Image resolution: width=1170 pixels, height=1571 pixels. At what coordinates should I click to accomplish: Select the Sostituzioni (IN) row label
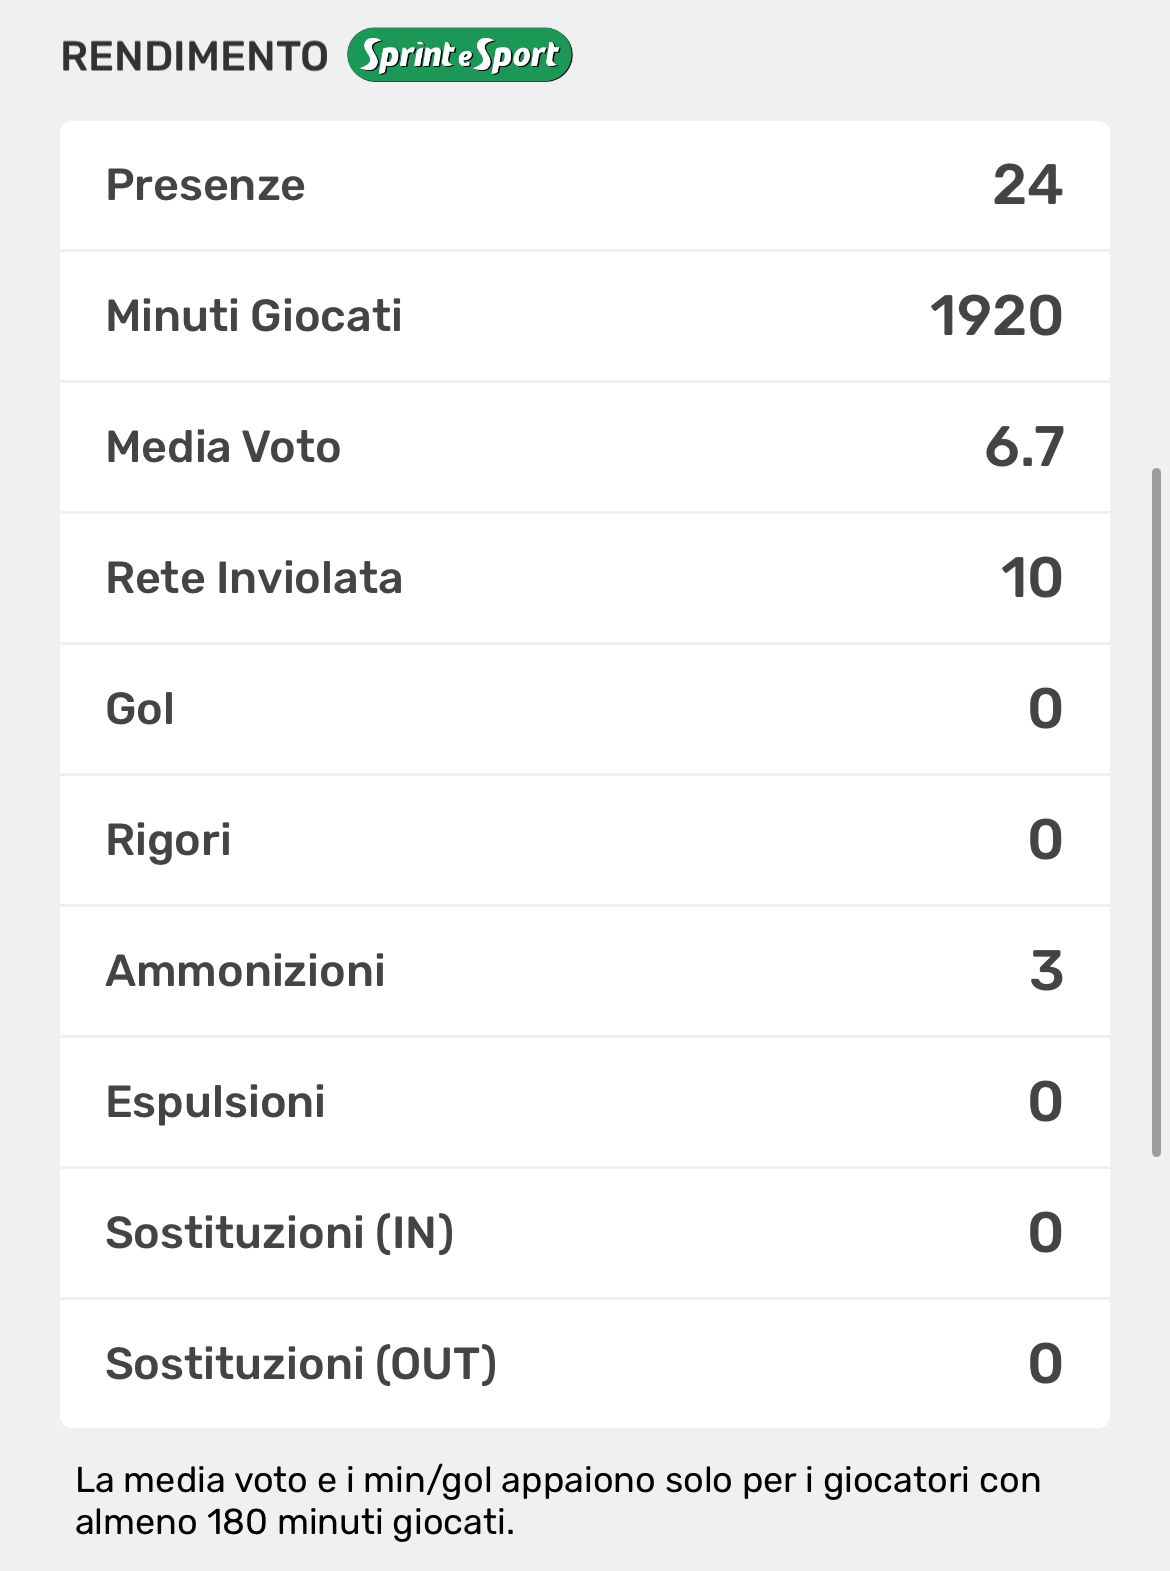[279, 1233]
